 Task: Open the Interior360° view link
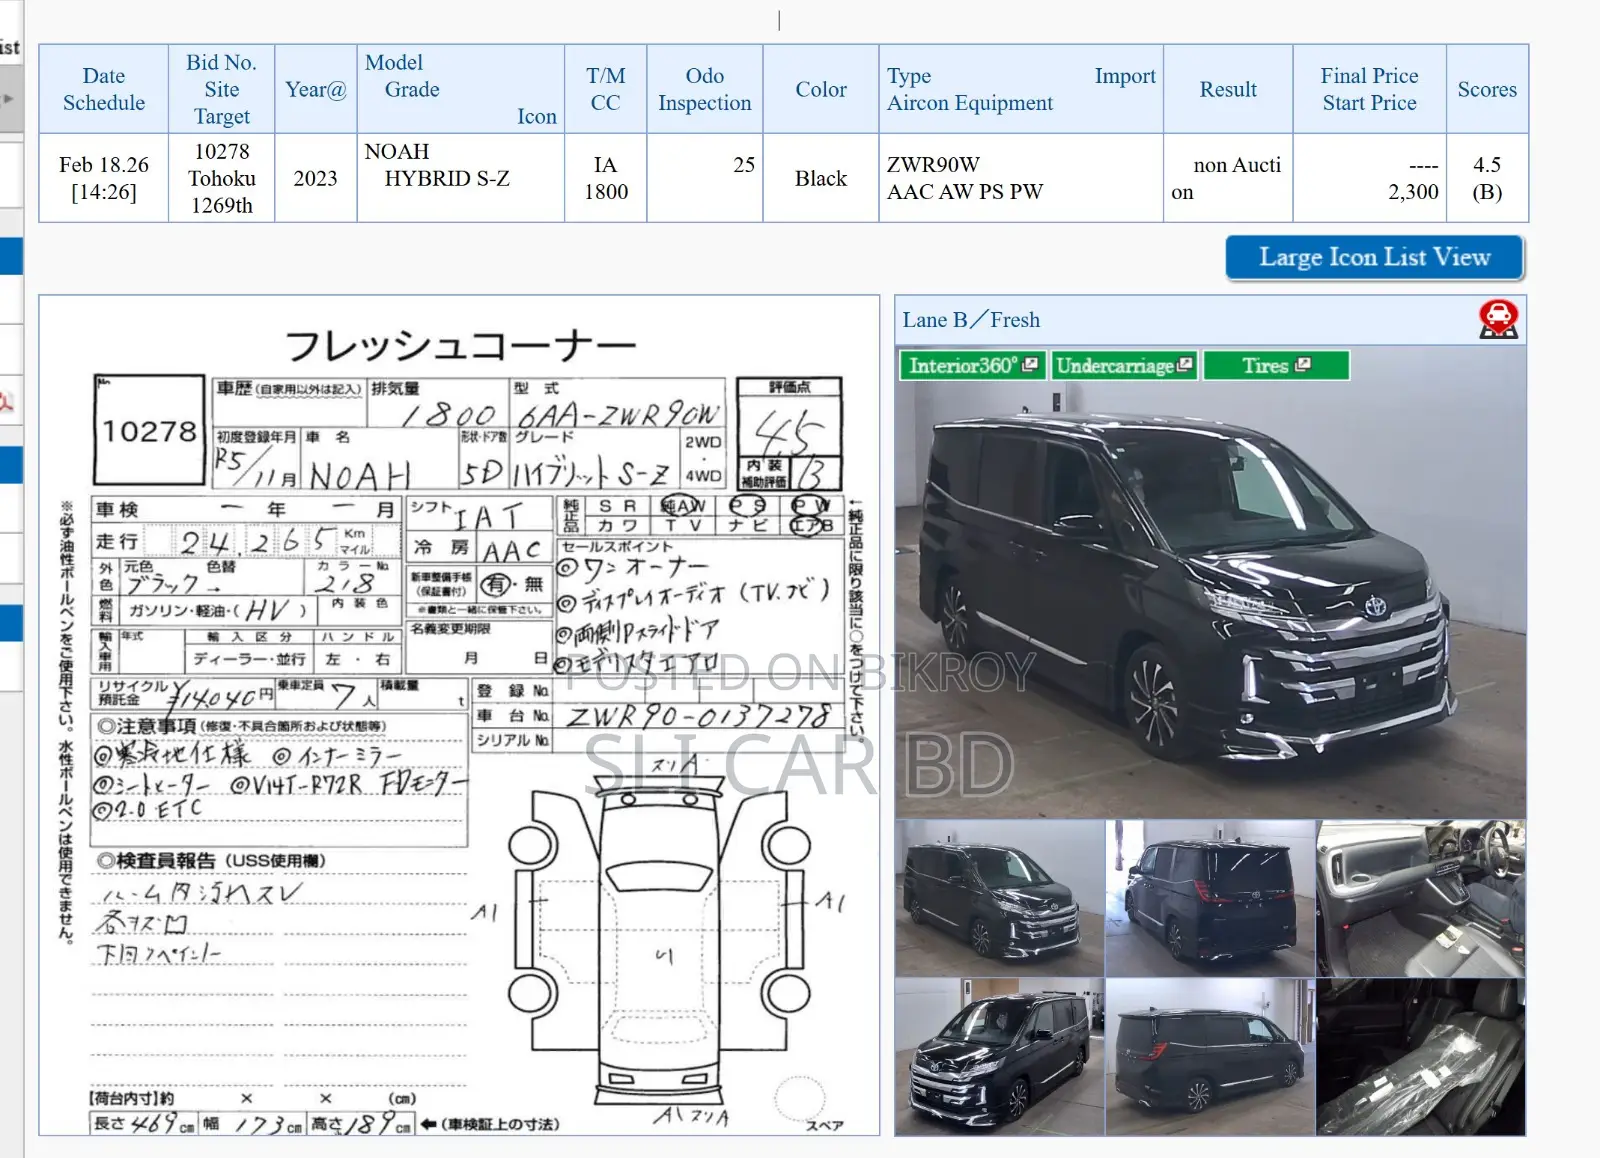(973, 366)
